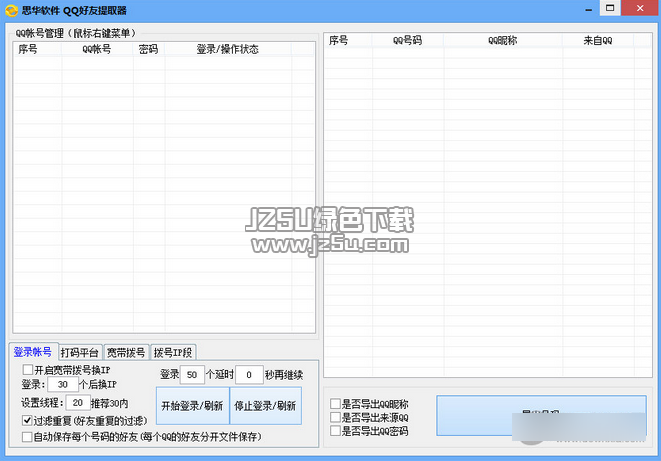Focus the 登录 batch field showing 50
Screen dimensions: 661x461
tap(192, 375)
